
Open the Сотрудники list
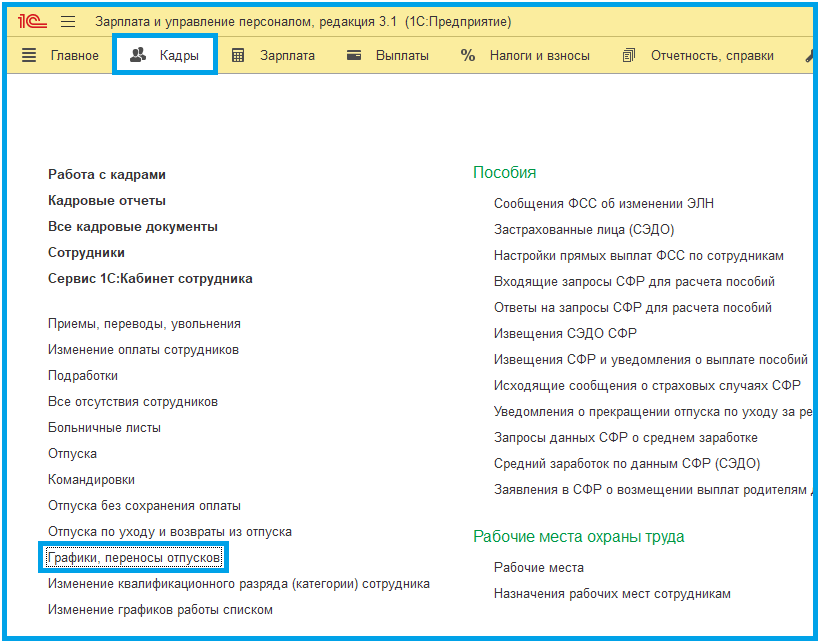(87, 252)
